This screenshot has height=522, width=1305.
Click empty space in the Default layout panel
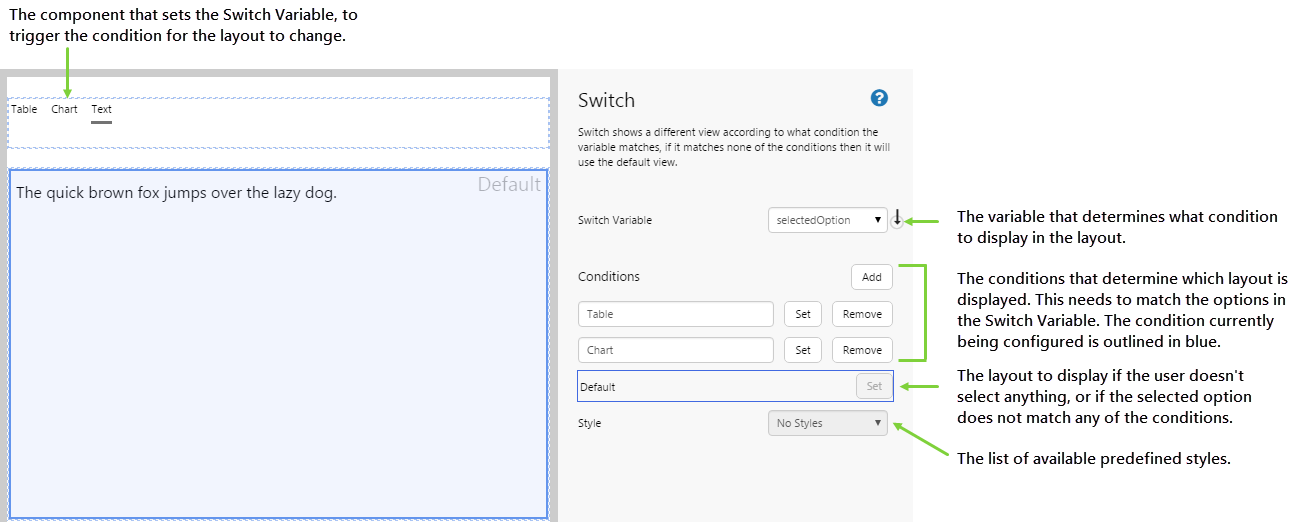(x=278, y=360)
